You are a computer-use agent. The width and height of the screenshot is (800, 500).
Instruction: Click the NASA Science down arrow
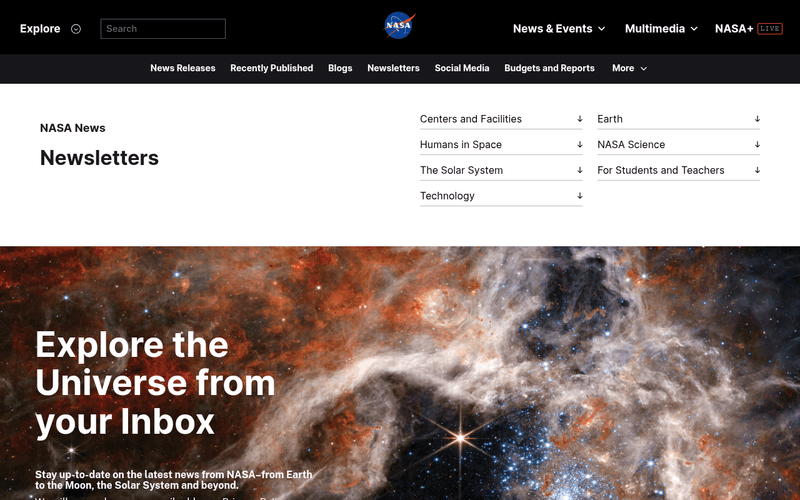point(757,144)
